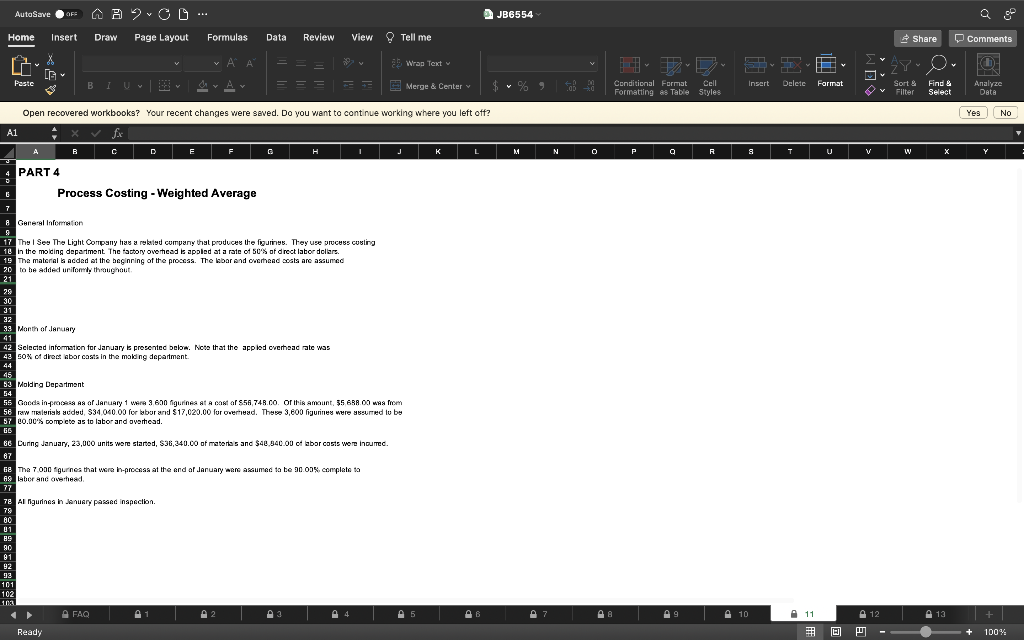Switch to Page Layout view icon

(835, 632)
